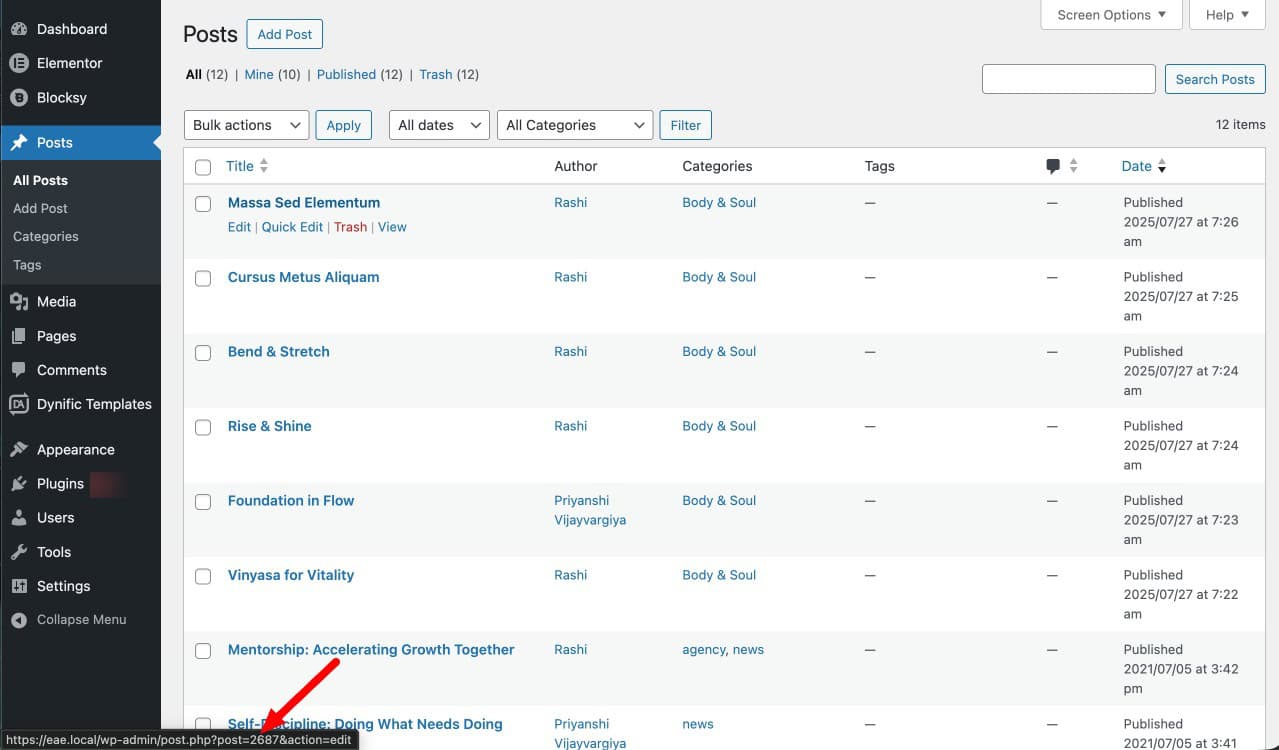
Task: Click Edit link under Massa Sed Elementum
Action: coord(239,227)
